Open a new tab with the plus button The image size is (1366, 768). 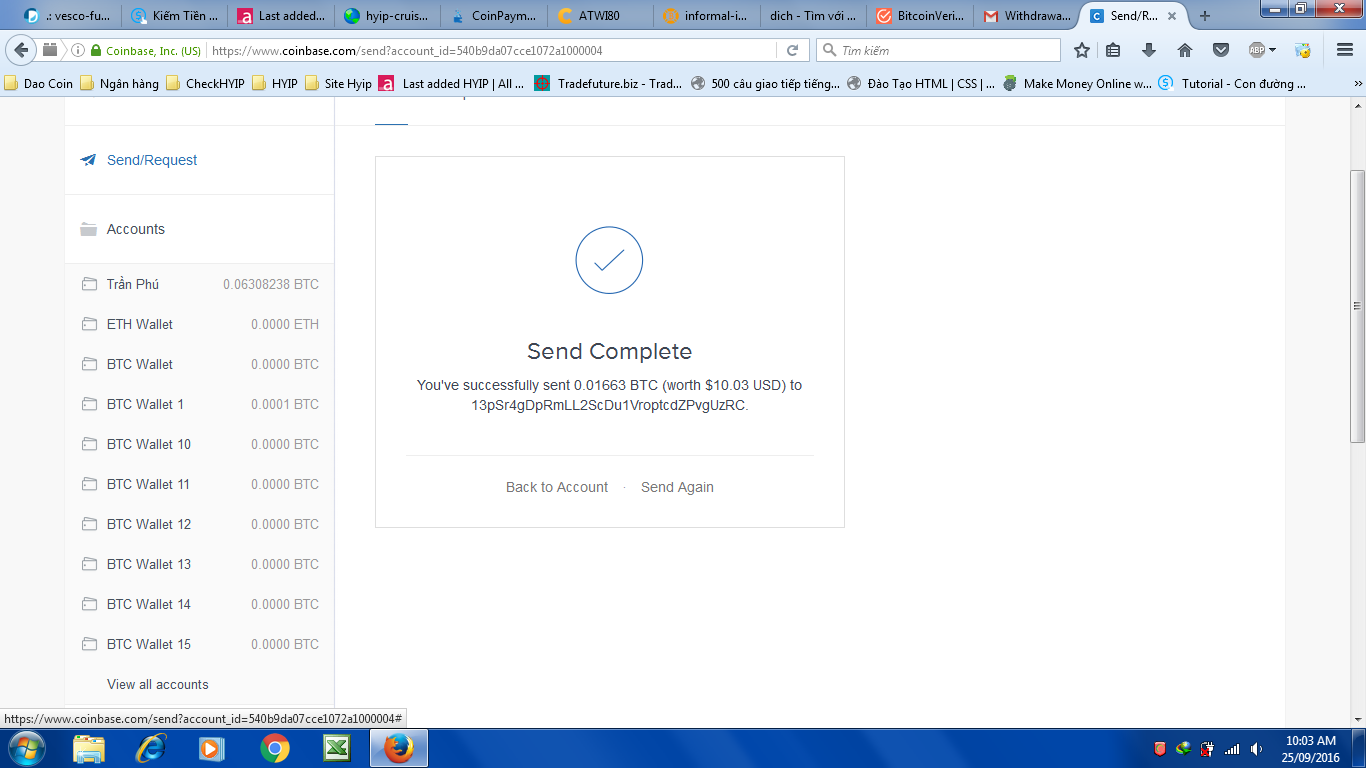1205,16
